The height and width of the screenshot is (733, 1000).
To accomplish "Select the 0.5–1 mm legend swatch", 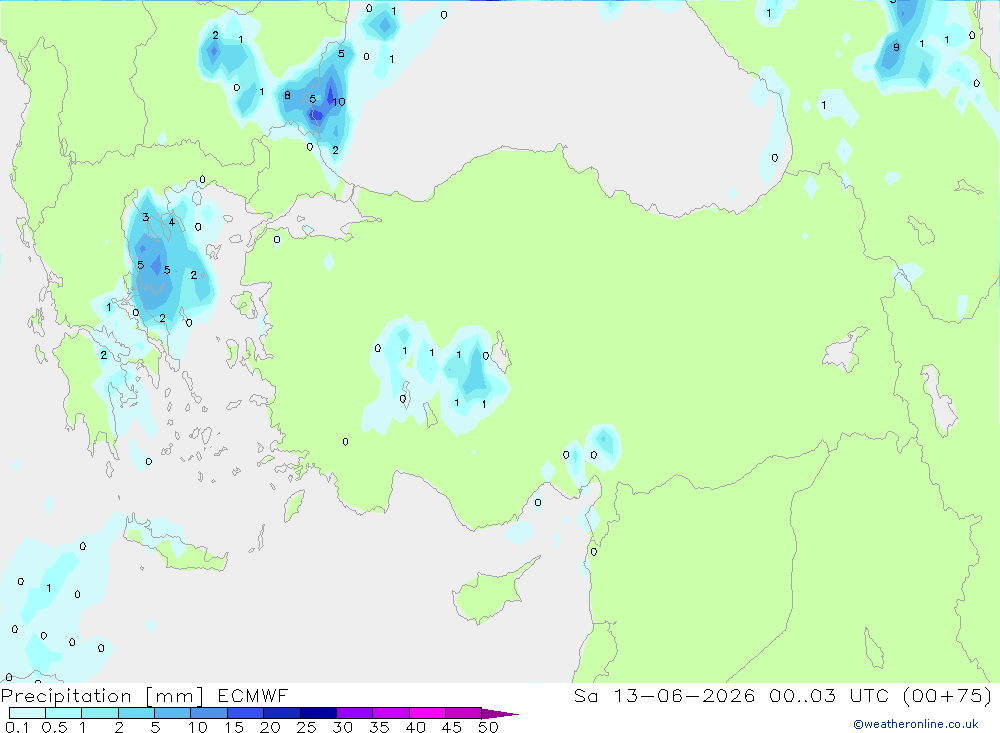I will point(63,713).
